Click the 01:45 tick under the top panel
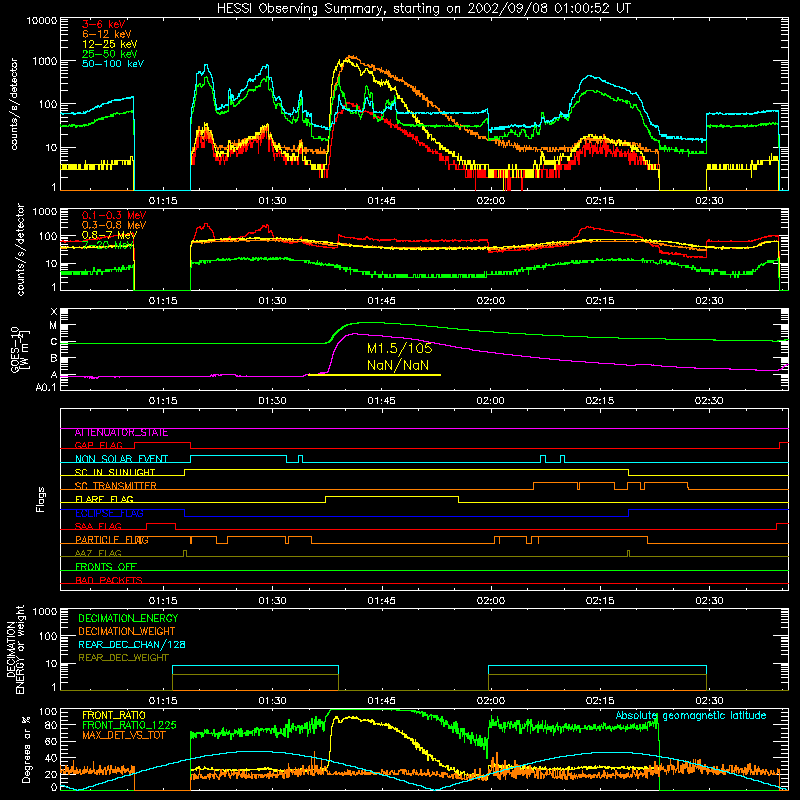The height and width of the screenshot is (800, 800). (382, 201)
